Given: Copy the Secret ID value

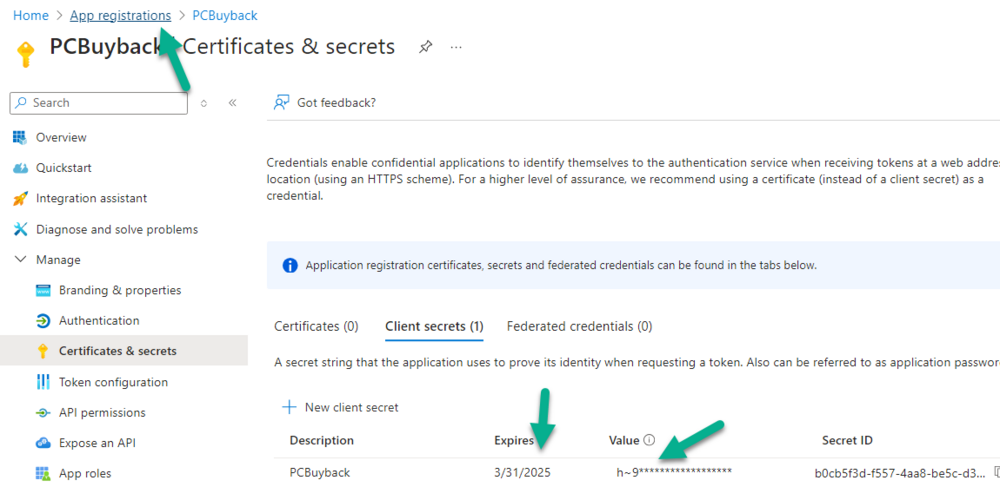Looking at the screenshot, I should [x=997, y=472].
